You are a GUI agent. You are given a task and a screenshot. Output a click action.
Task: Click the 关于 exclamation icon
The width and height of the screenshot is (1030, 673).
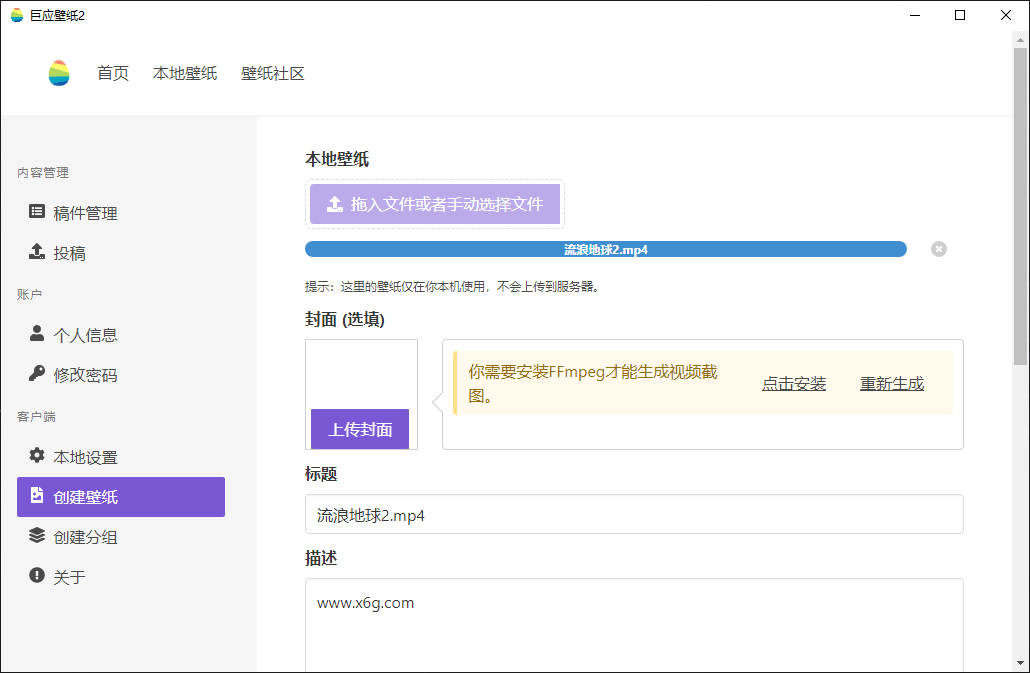(x=36, y=576)
